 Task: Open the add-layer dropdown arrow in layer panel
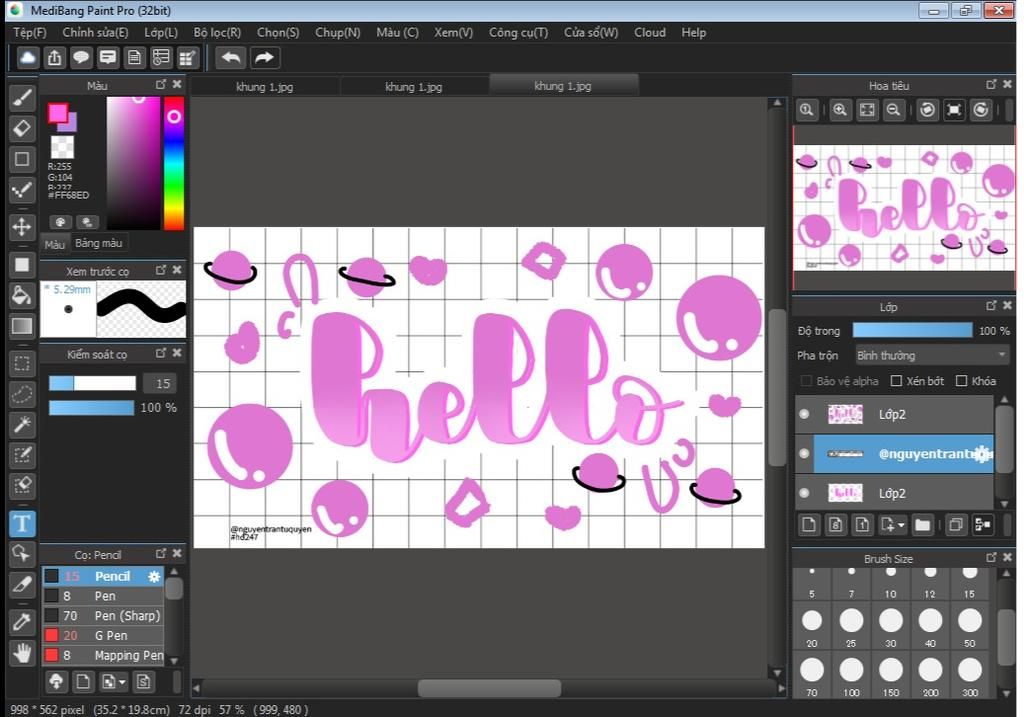[x=901, y=526]
